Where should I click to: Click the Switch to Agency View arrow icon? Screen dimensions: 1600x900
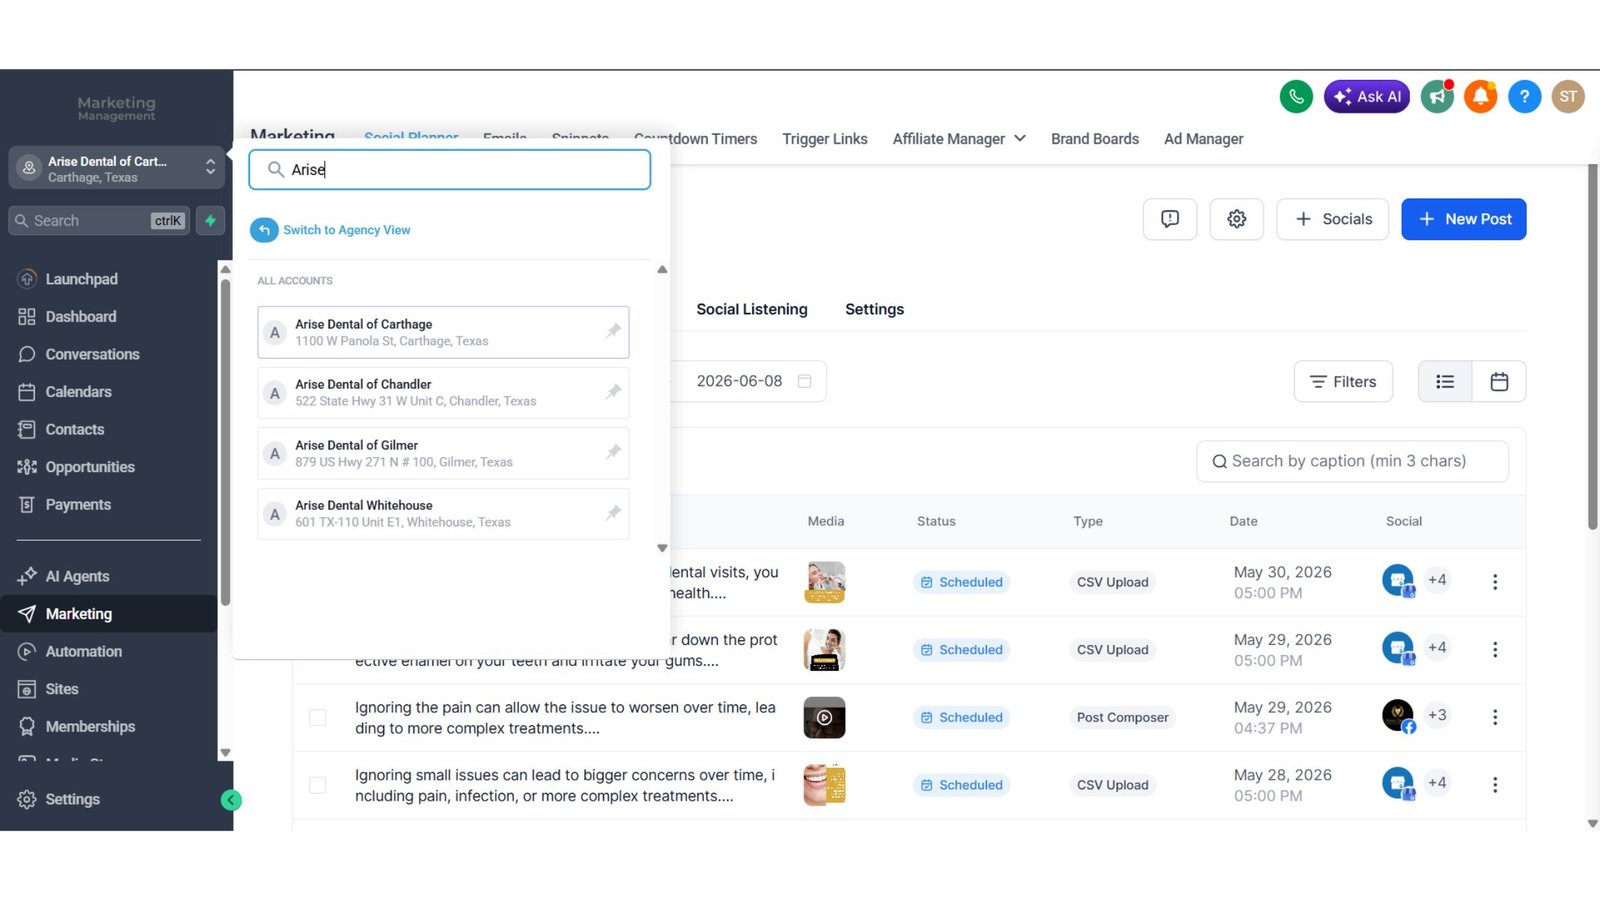264,230
